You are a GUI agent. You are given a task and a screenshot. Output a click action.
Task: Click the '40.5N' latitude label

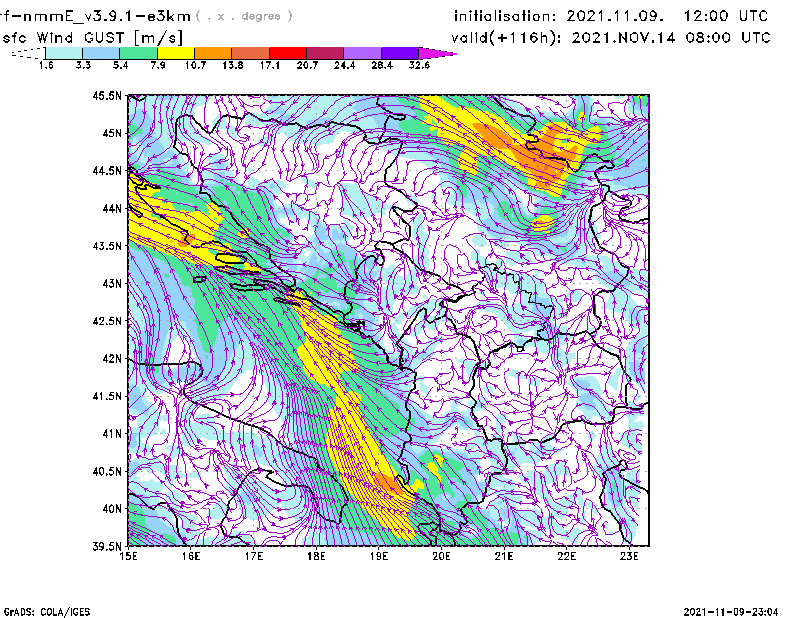click(x=107, y=472)
